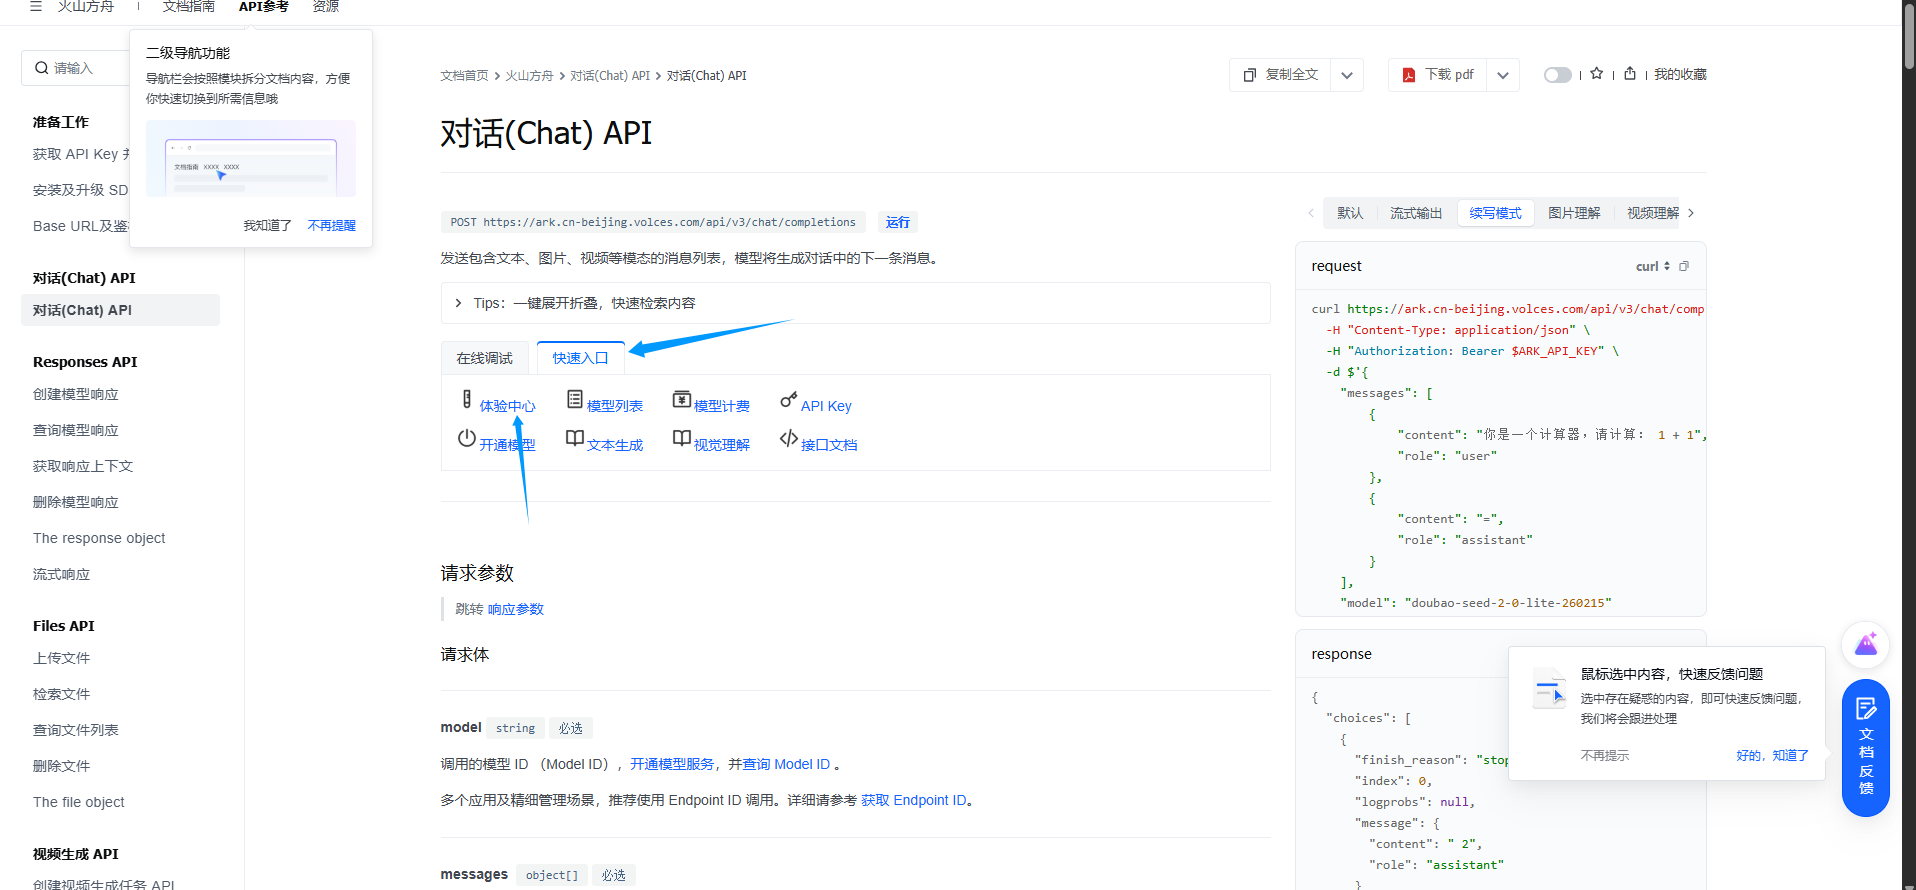Screen dimensions: 1916x890
Task: Click the tooltip's navigation preview image
Action: click(x=251, y=158)
